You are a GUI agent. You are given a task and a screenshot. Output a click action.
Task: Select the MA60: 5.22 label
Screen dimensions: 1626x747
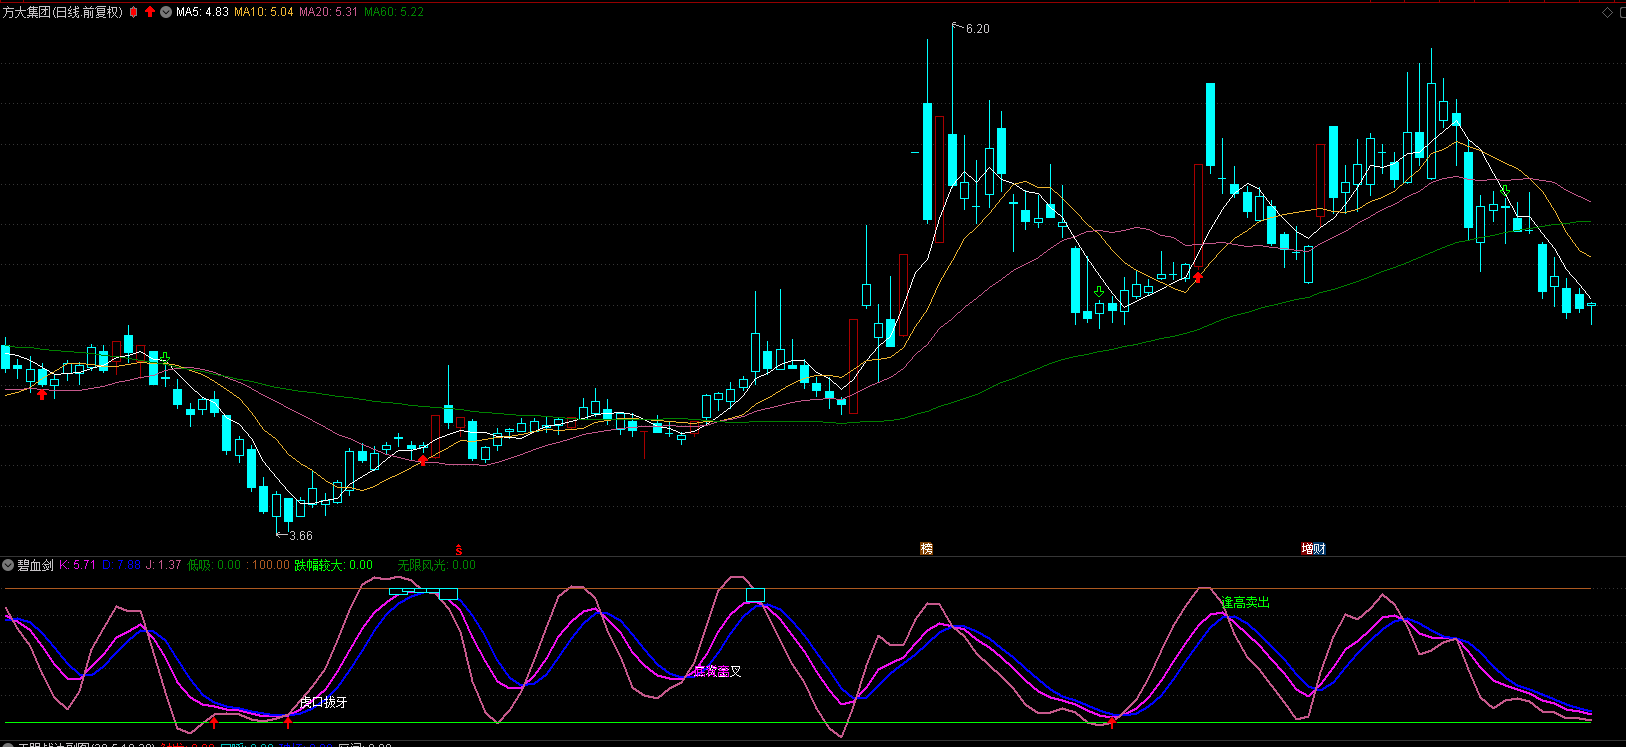394,12
